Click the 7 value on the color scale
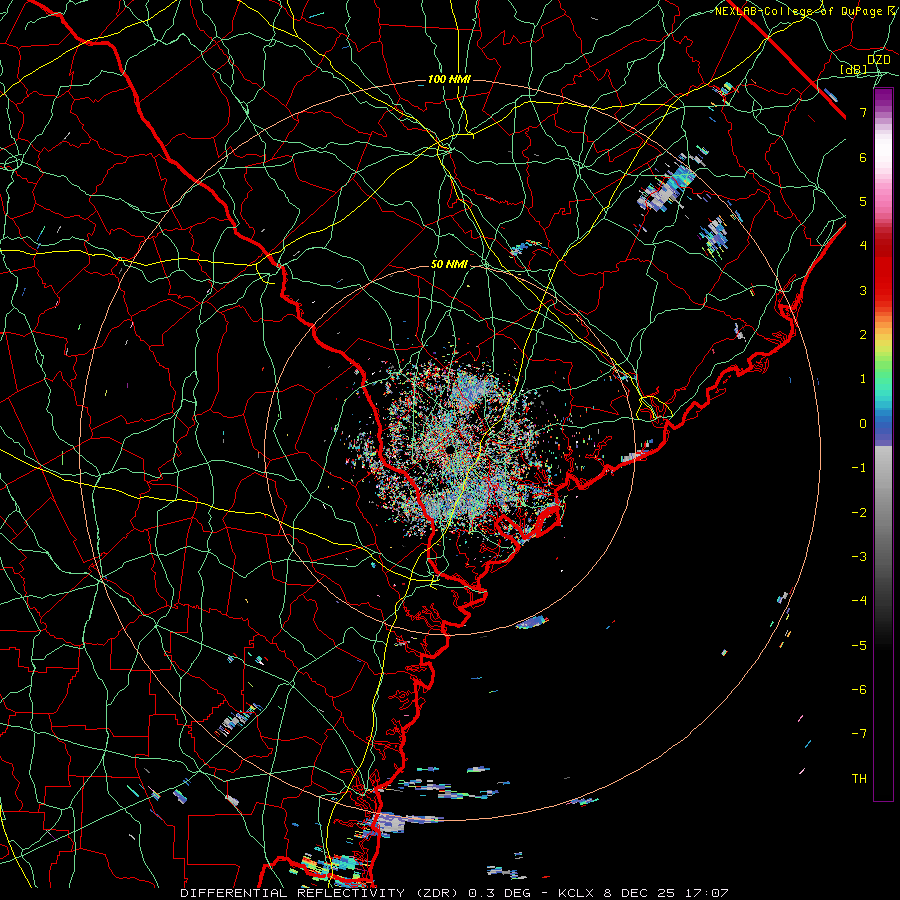Screen dimensions: 900x900 (x=863, y=112)
